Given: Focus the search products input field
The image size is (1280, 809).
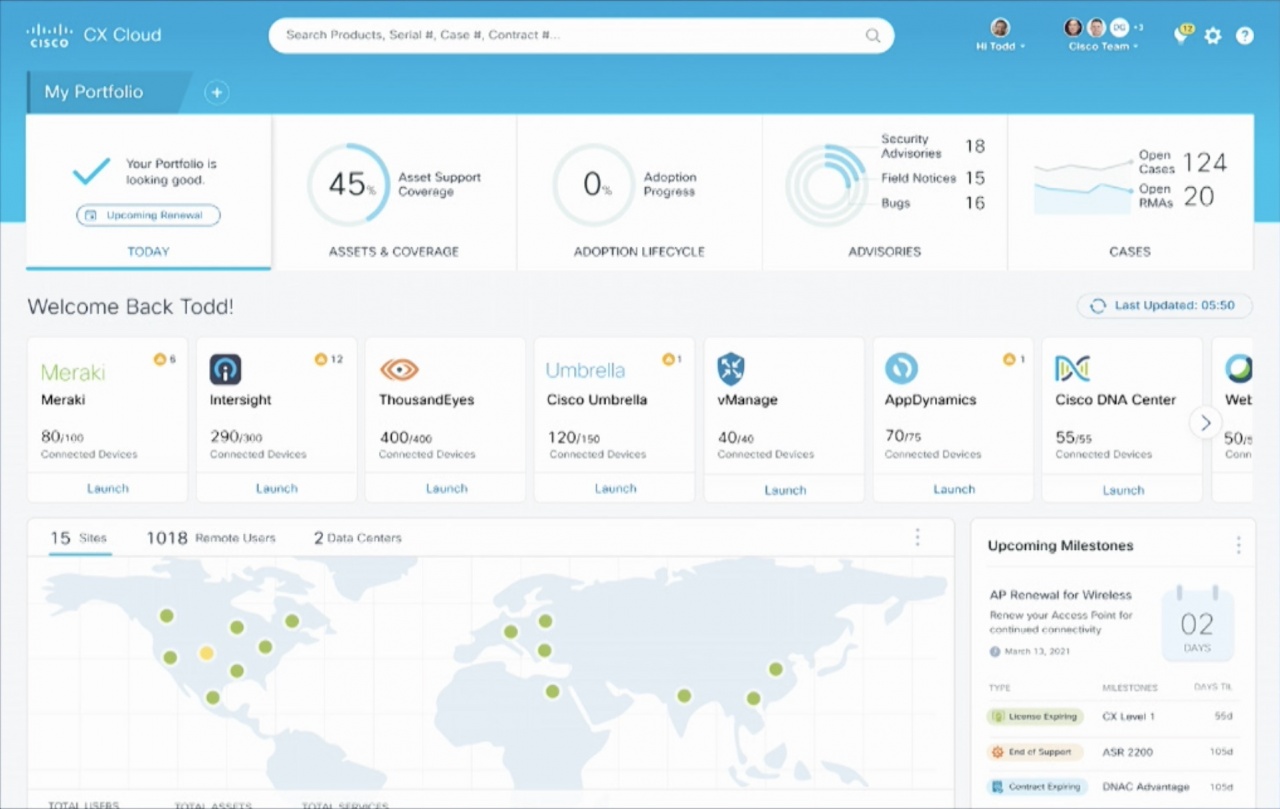Looking at the screenshot, I should [581, 35].
